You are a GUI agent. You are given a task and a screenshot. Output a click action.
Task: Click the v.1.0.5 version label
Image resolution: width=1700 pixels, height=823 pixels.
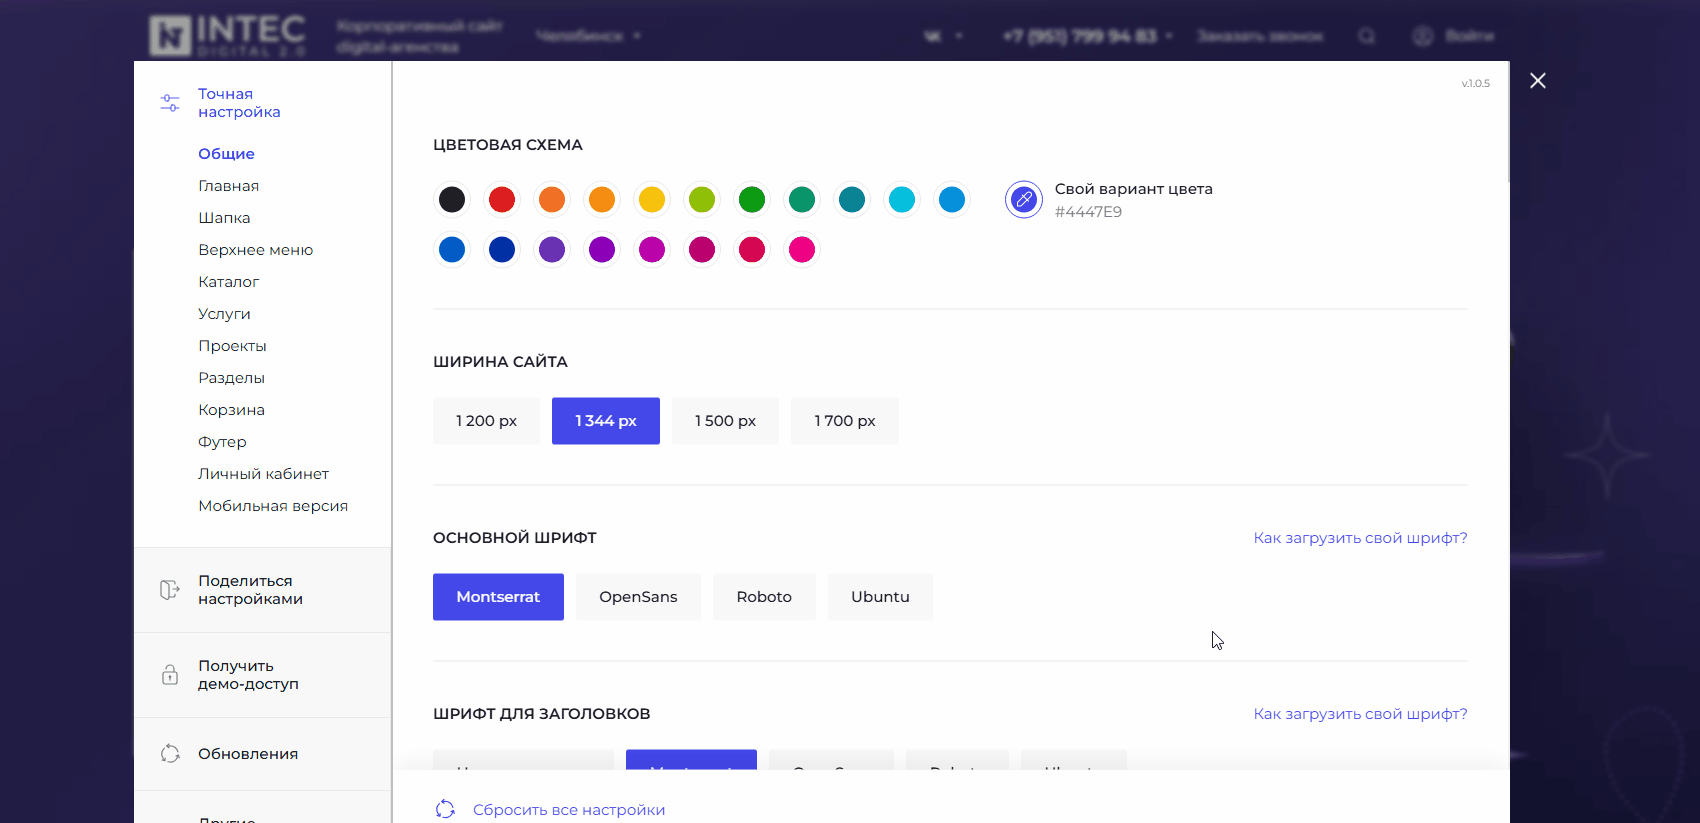(x=1475, y=84)
